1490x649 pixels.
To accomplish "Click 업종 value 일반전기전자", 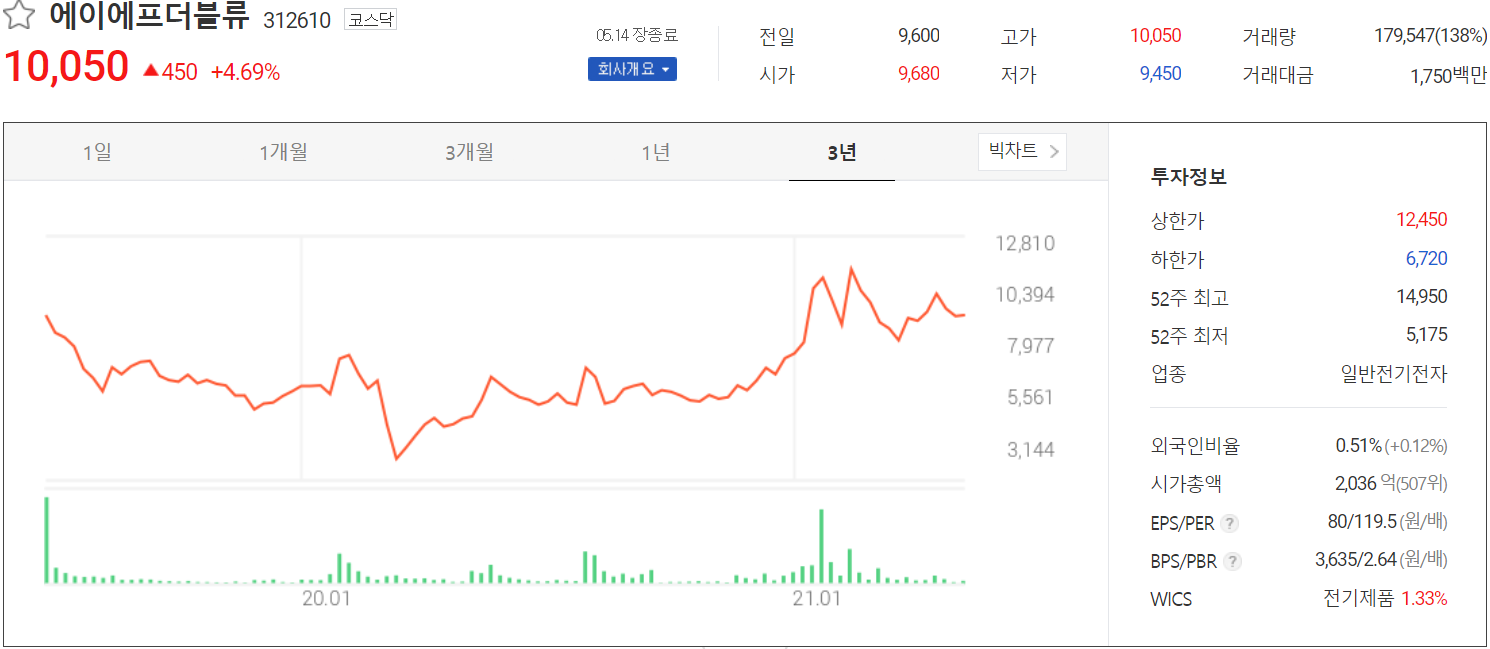I will pyautogui.click(x=1394, y=374).
